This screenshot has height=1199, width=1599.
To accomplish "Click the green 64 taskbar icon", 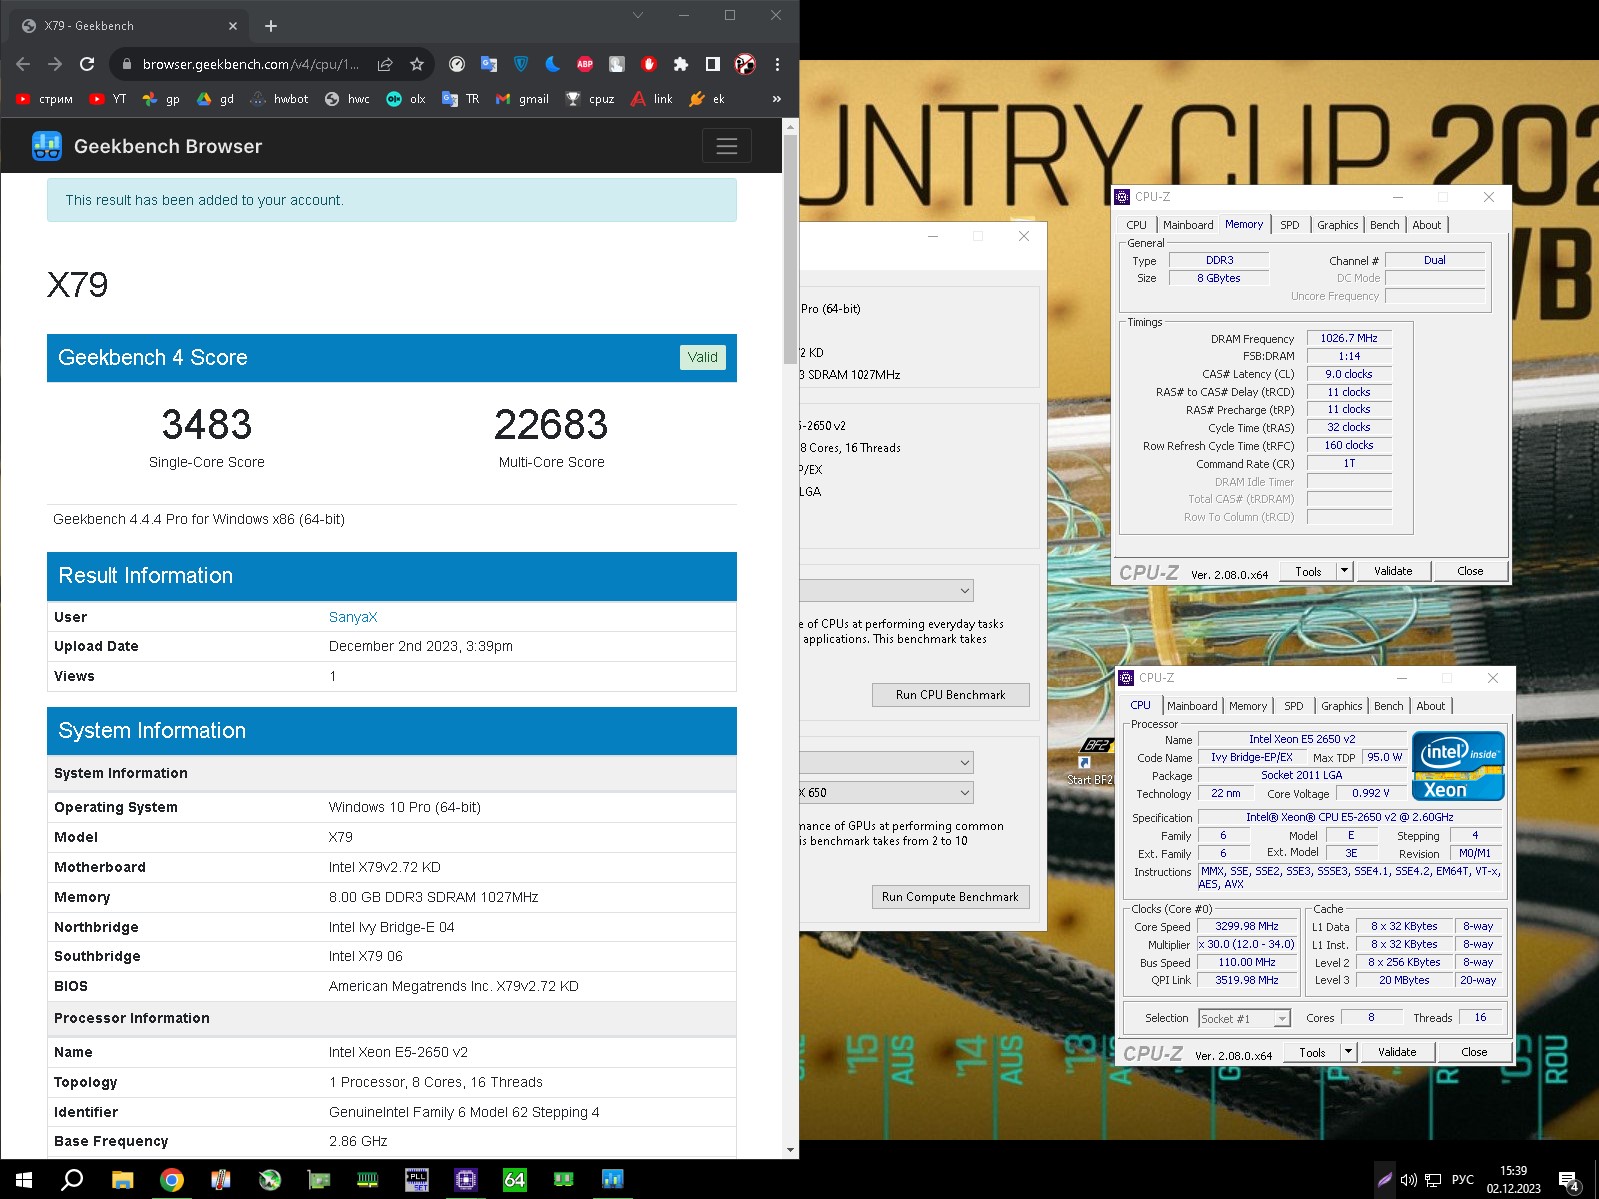I will tap(514, 1180).
